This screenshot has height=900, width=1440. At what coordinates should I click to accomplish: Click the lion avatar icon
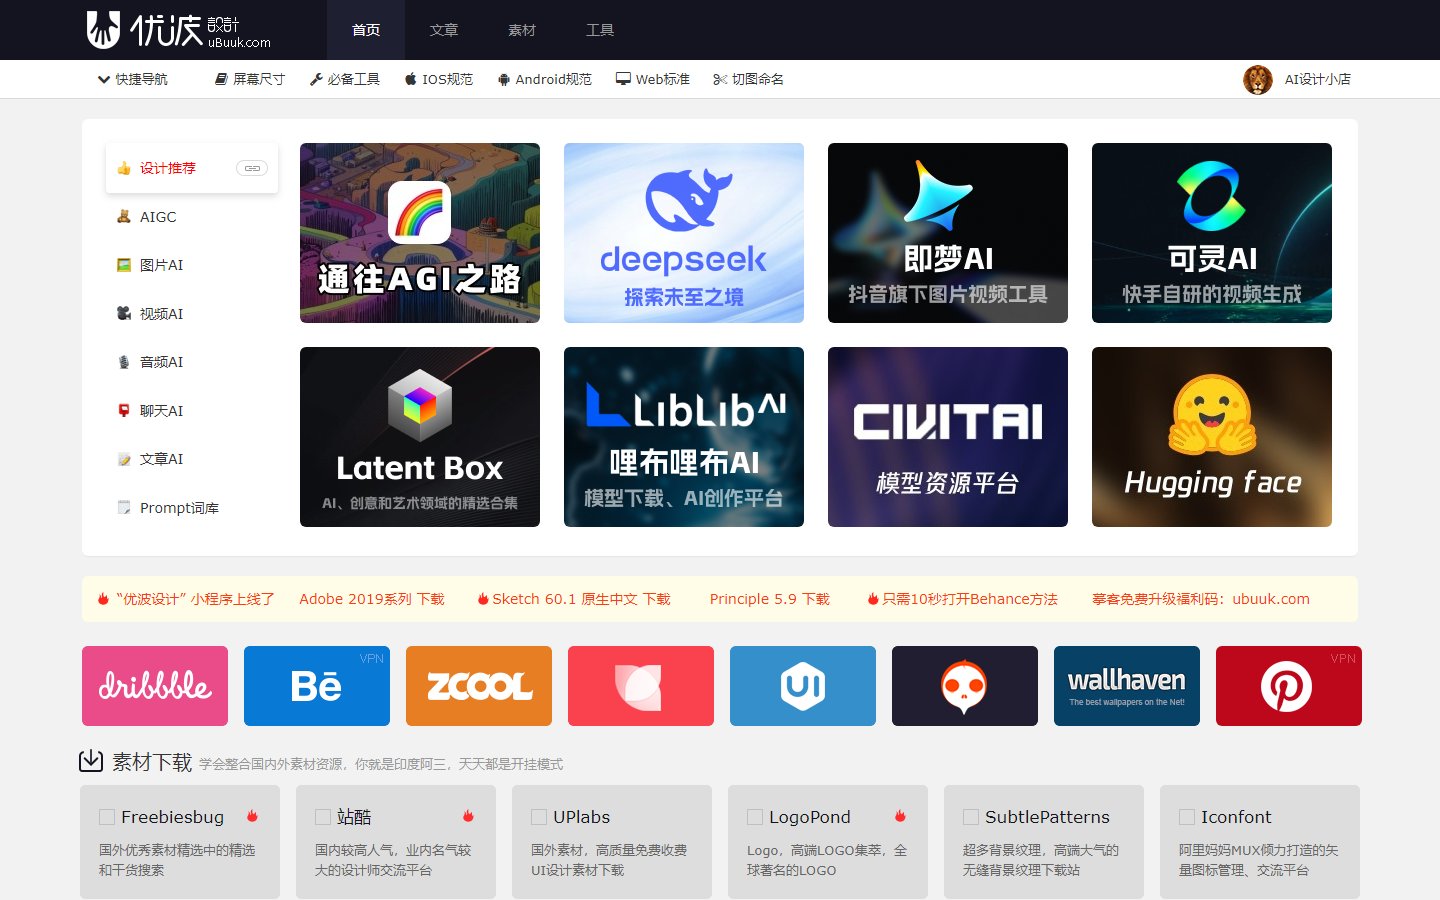(1257, 79)
